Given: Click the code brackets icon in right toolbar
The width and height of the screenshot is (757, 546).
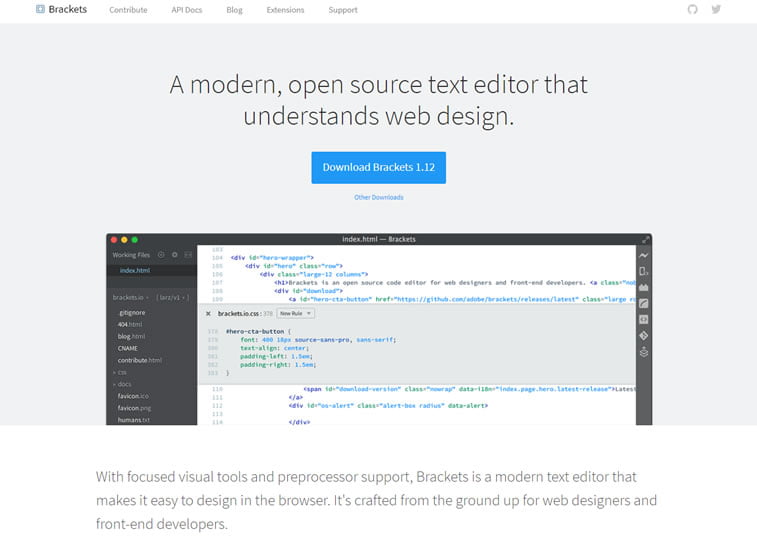Looking at the screenshot, I should coord(644,320).
